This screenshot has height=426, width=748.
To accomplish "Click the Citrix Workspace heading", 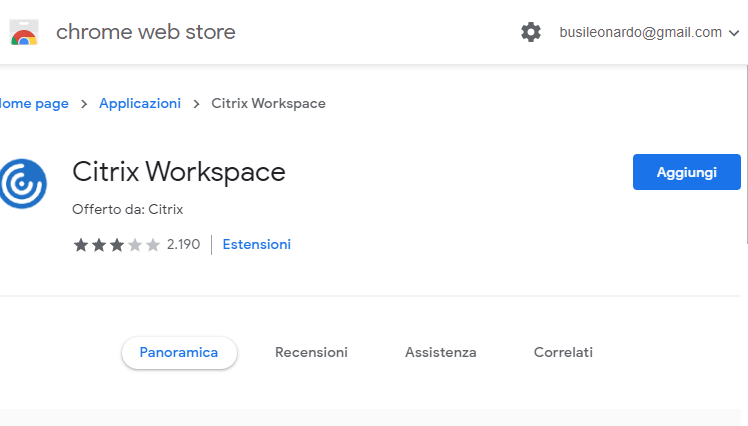I will coord(179,172).
